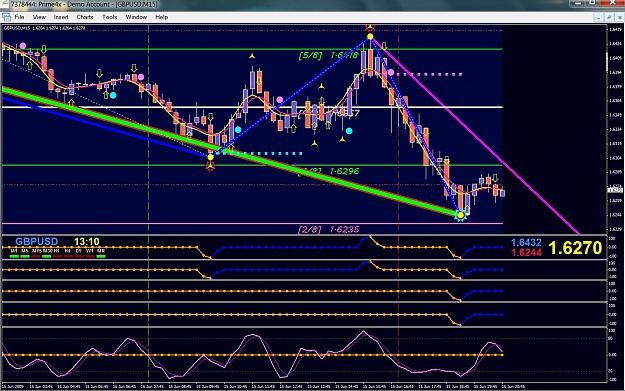Click the chart window icon beside File

[x=6, y=17]
